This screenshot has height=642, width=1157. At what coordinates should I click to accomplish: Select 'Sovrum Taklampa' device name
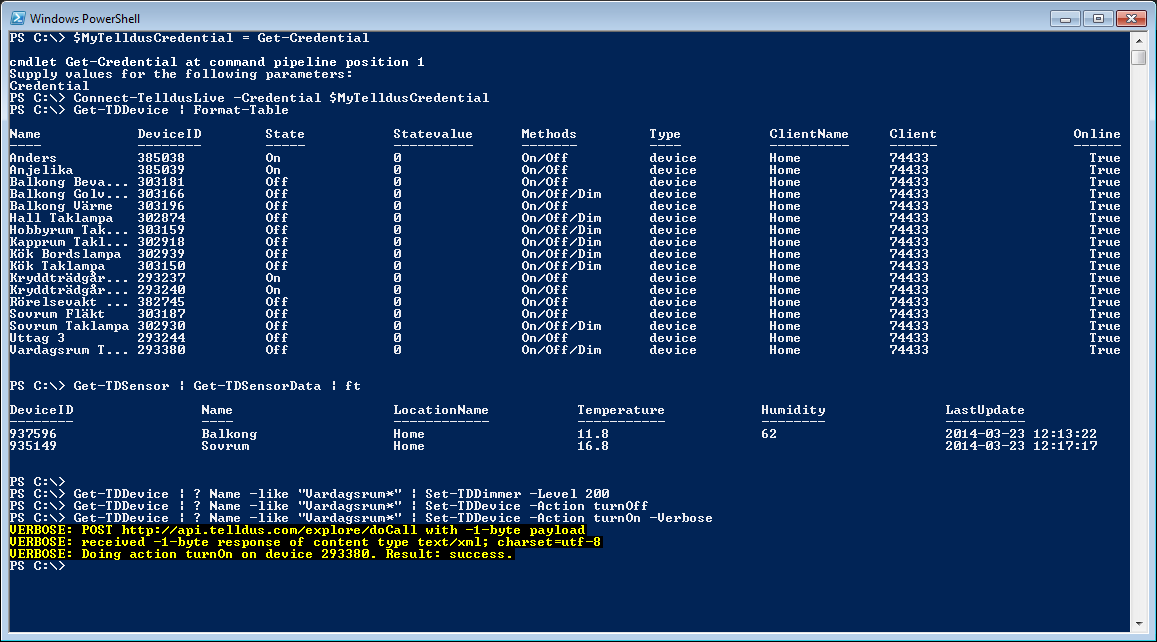pos(69,325)
